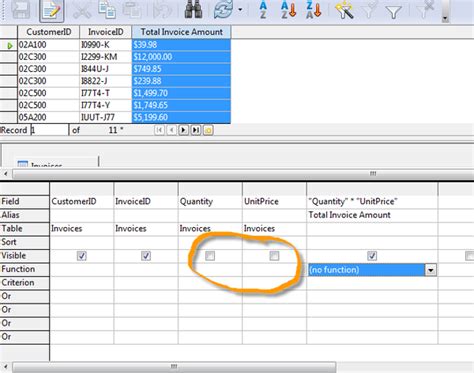Click the AutoFilter wand icon
Viewport: 474px width, 373px height.
(x=344, y=9)
